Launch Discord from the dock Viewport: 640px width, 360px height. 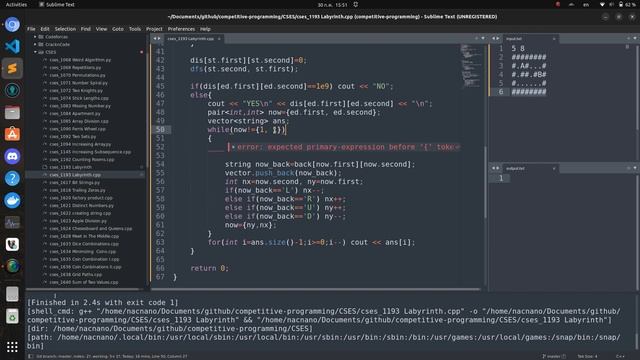[12, 156]
